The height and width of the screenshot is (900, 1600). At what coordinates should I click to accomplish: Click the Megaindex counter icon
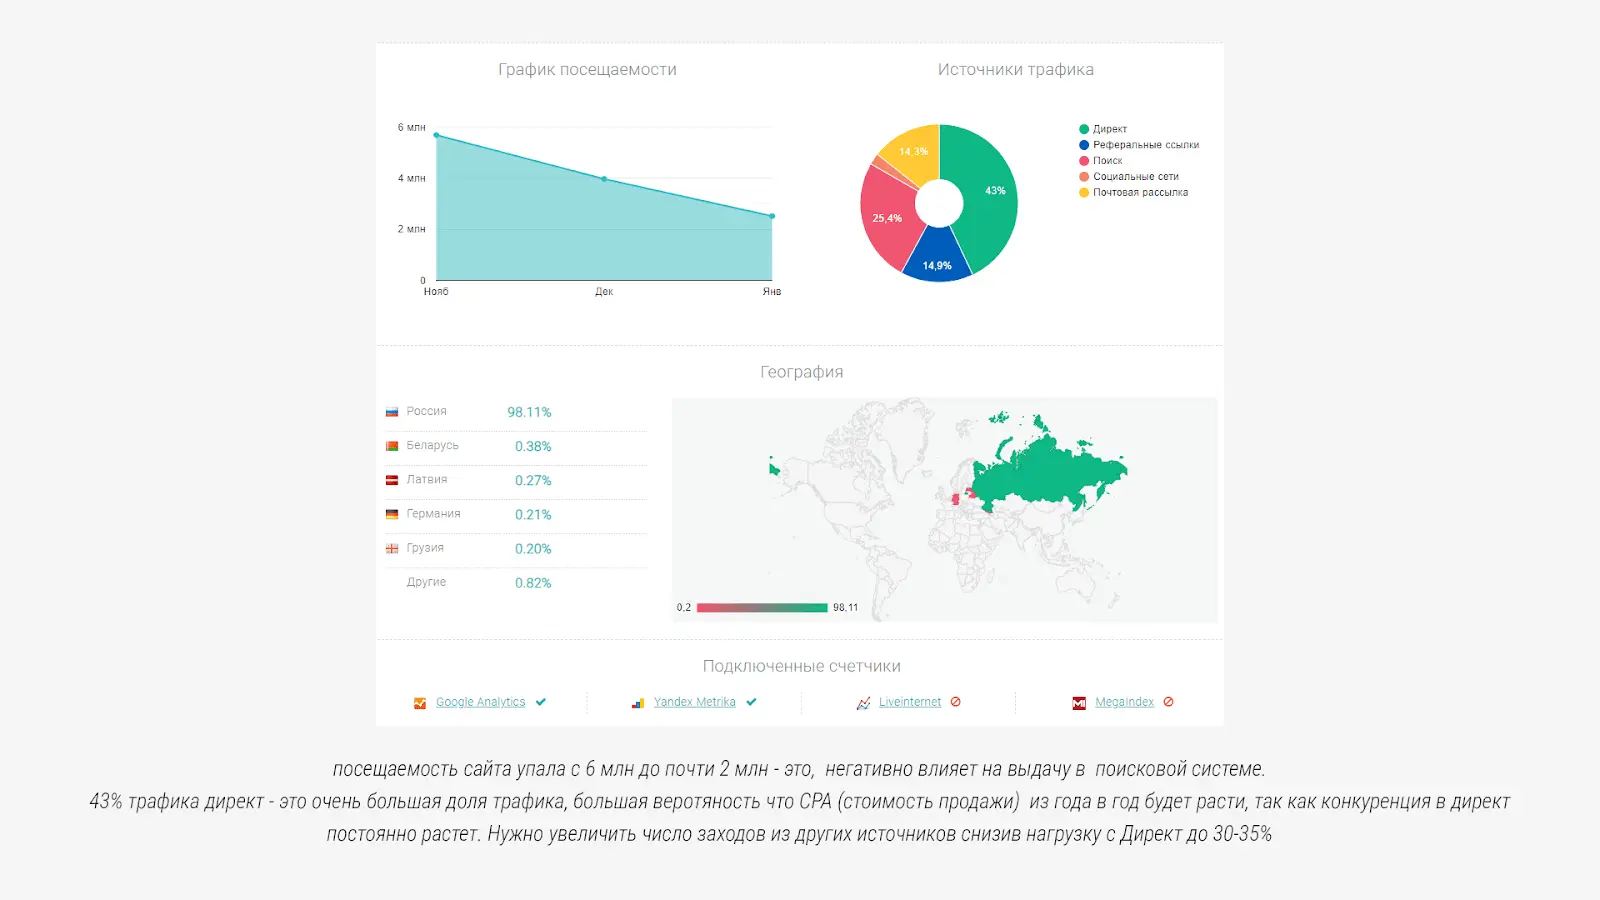point(1079,703)
